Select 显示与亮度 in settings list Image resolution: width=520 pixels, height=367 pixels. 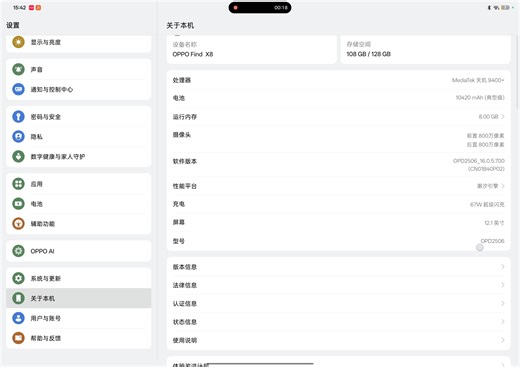pos(79,42)
